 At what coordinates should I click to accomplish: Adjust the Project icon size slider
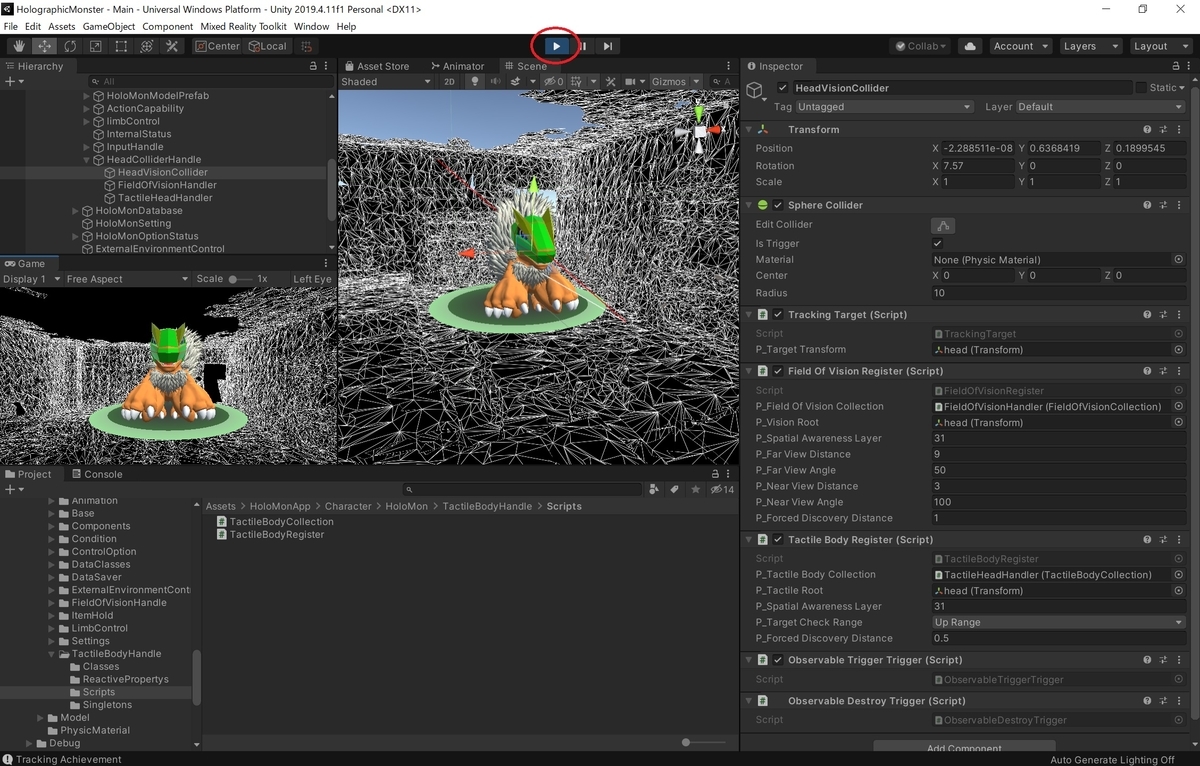pos(704,742)
